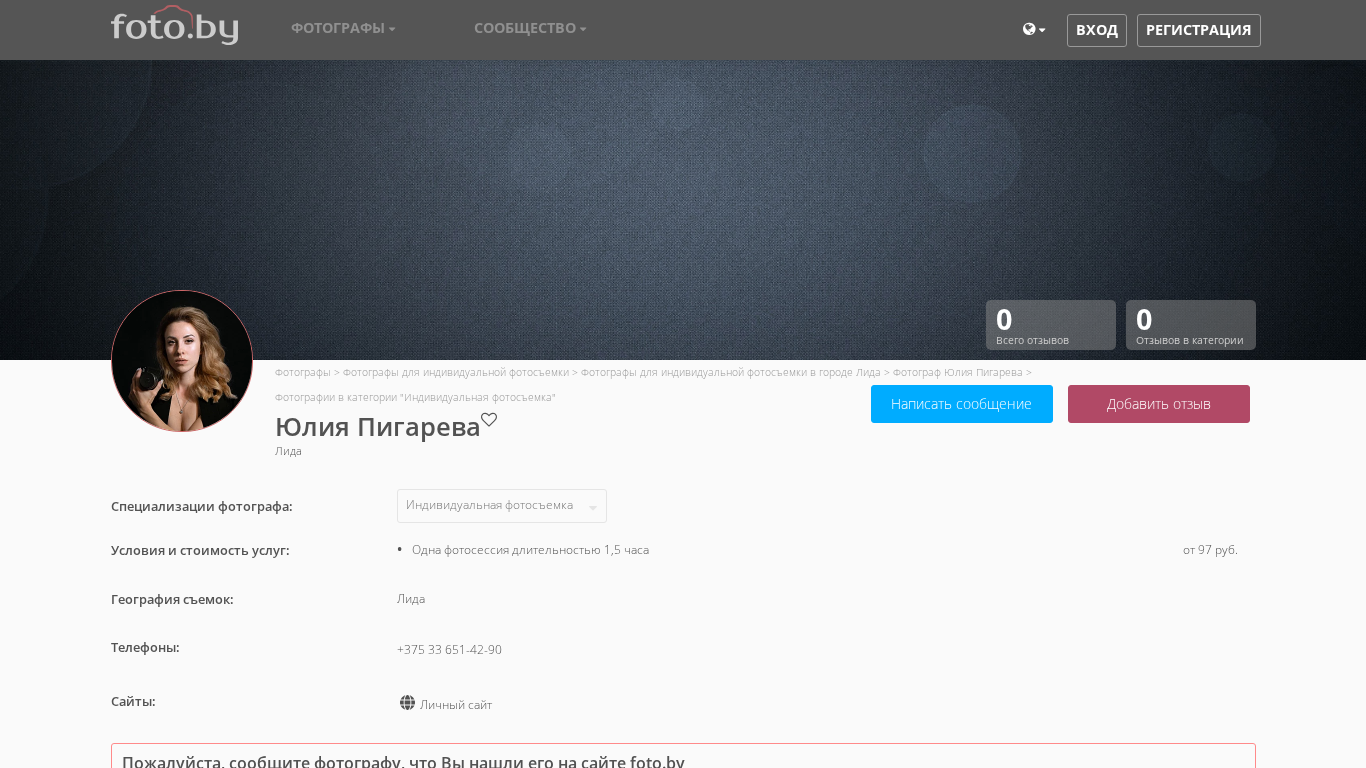
Task: Click breadcrumb Фотограф Юлия Пигарева
Action: [957, 372]
